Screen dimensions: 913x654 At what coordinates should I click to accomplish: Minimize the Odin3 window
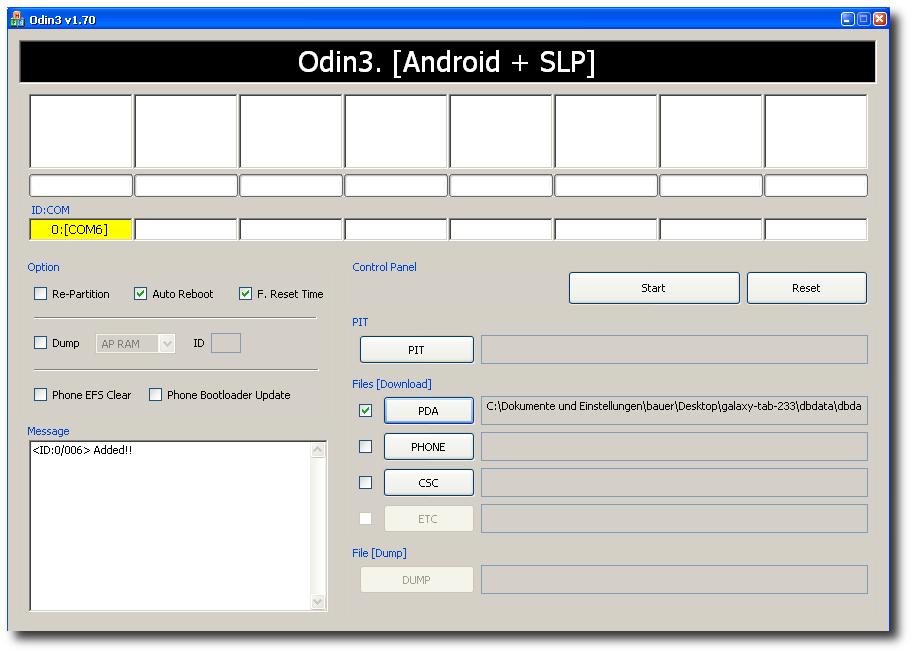[x=848, y=19]
